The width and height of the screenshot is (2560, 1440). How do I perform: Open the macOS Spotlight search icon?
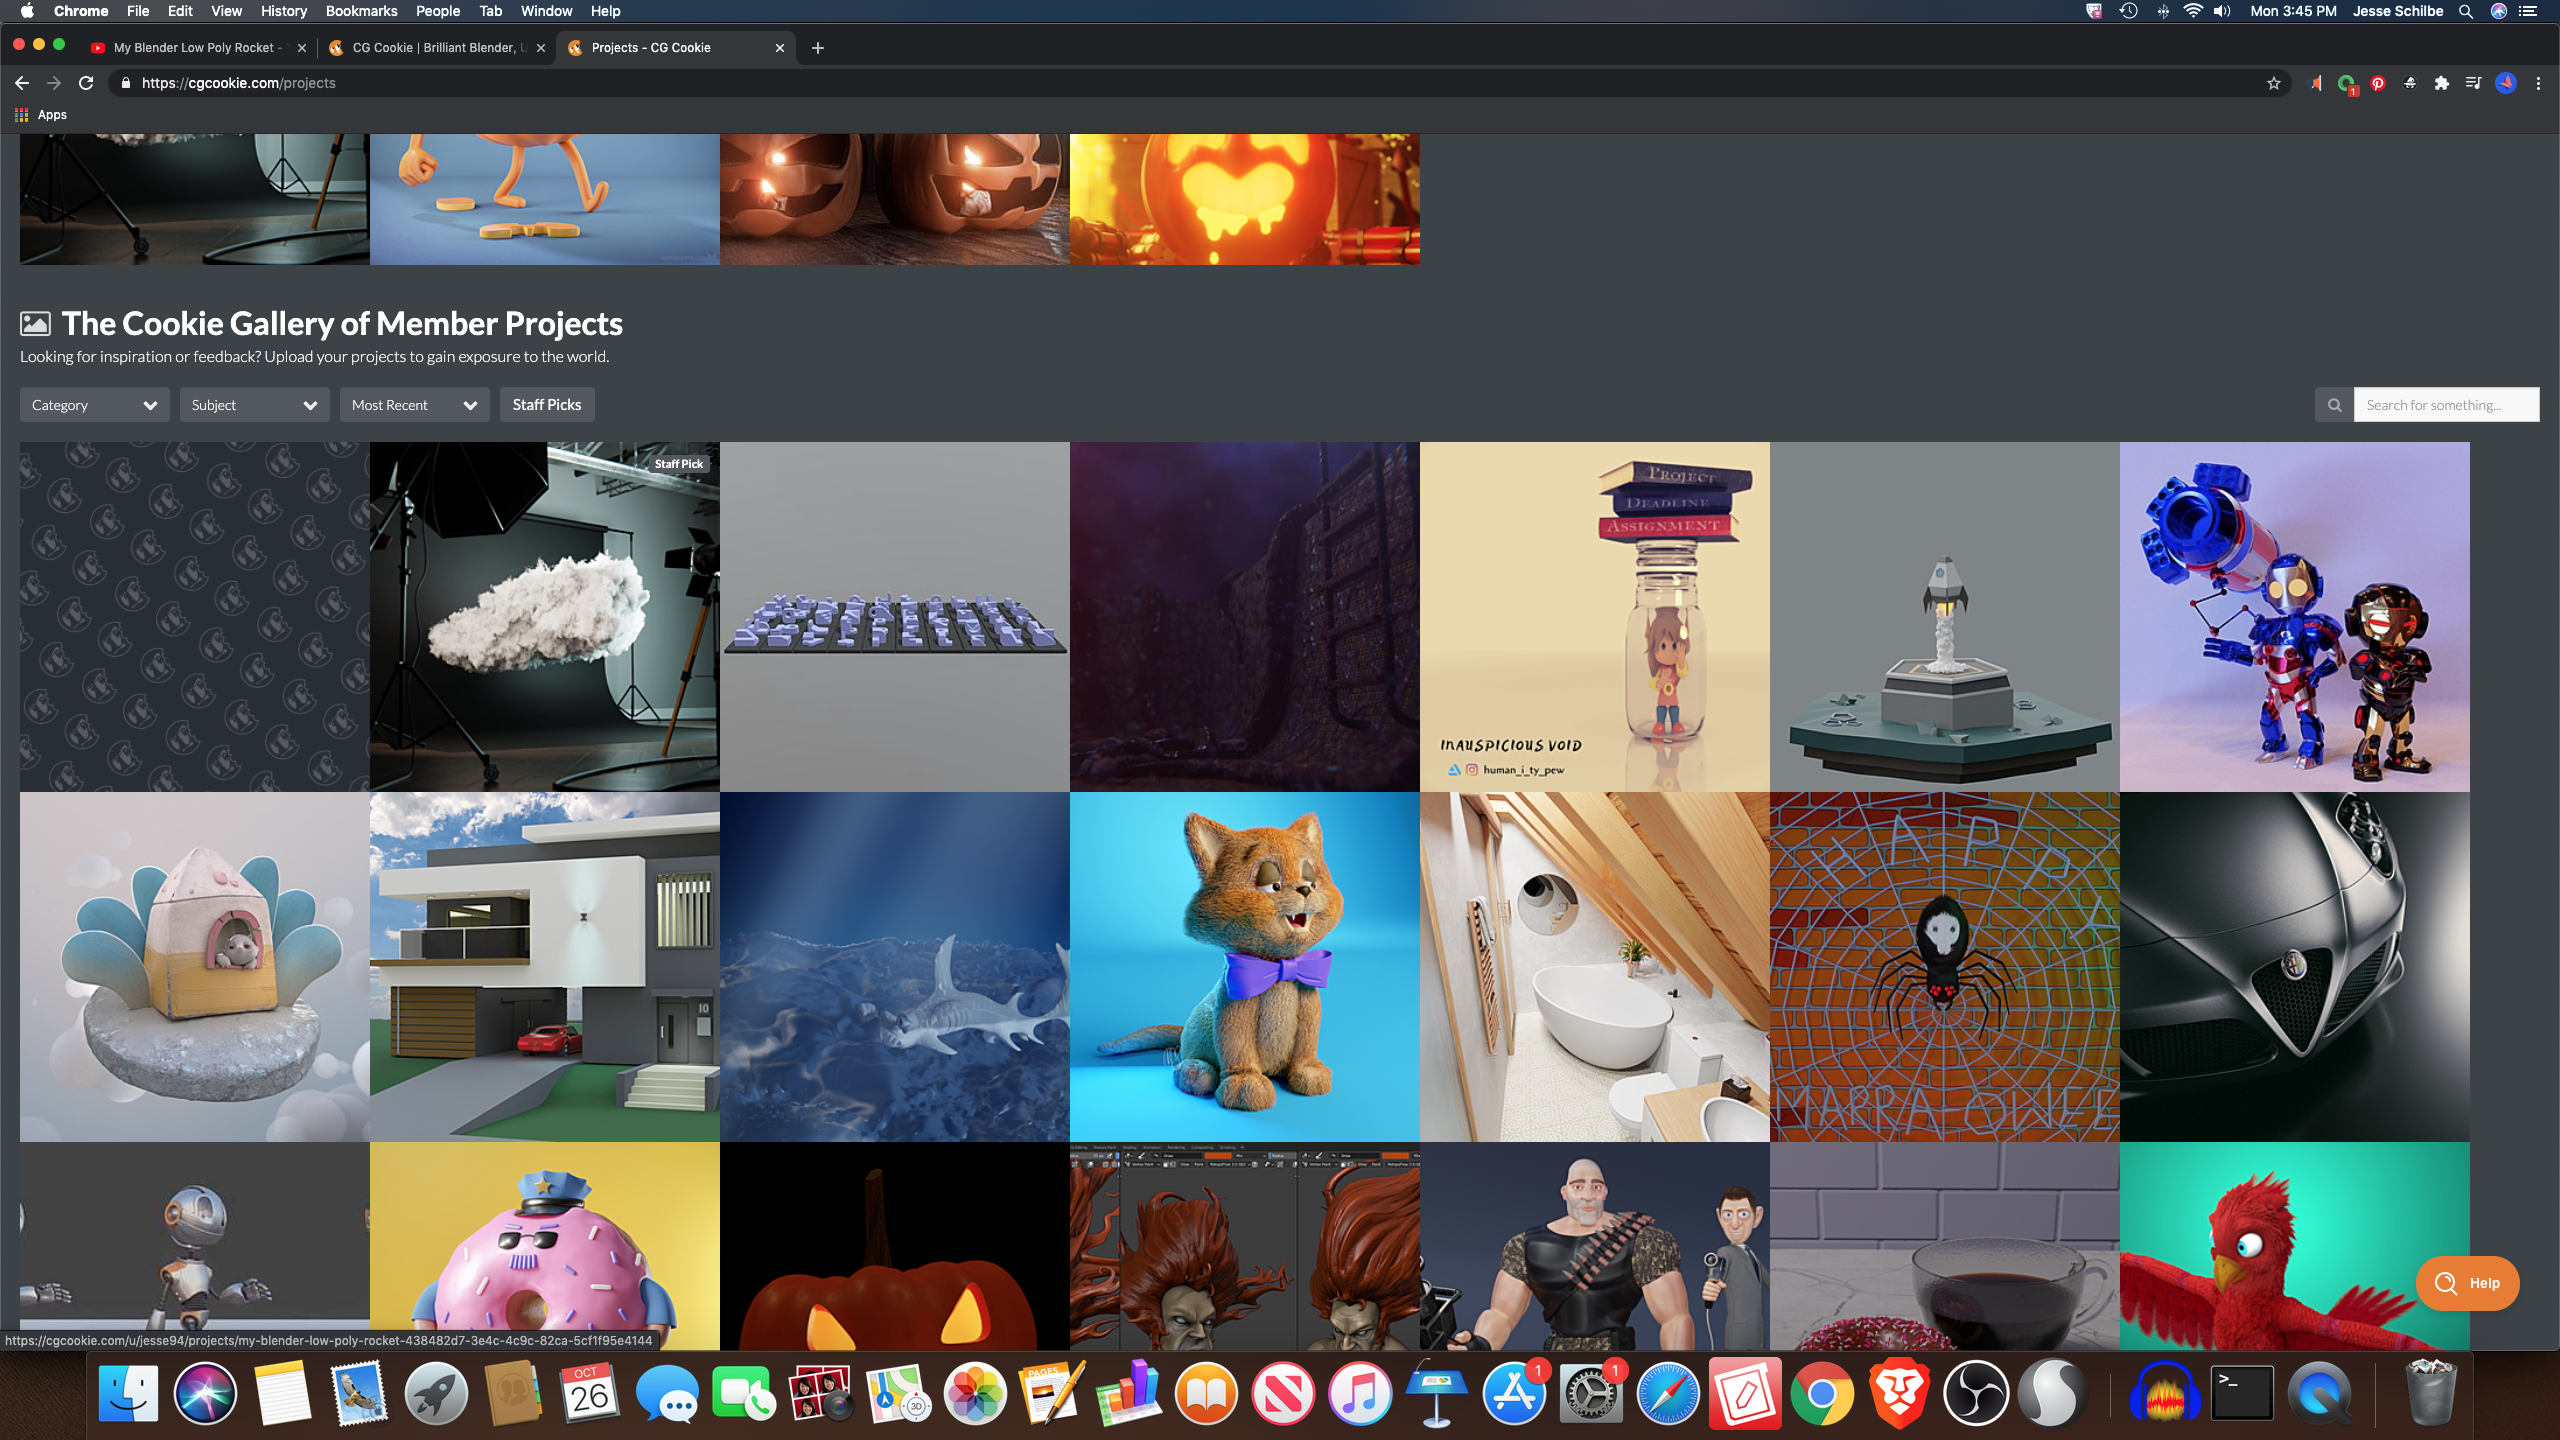pos(2466,11)
